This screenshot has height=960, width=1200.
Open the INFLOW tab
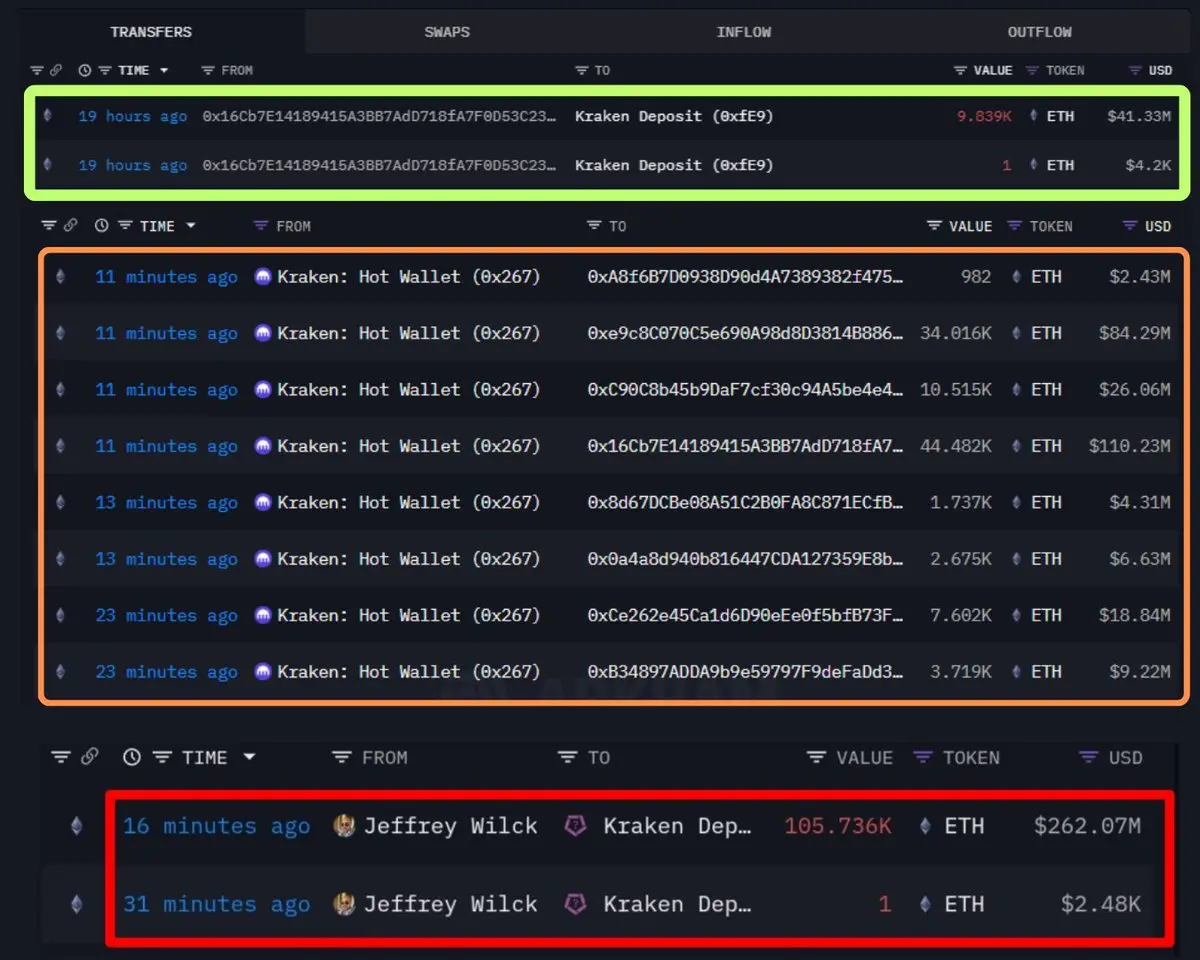(744, 32)
